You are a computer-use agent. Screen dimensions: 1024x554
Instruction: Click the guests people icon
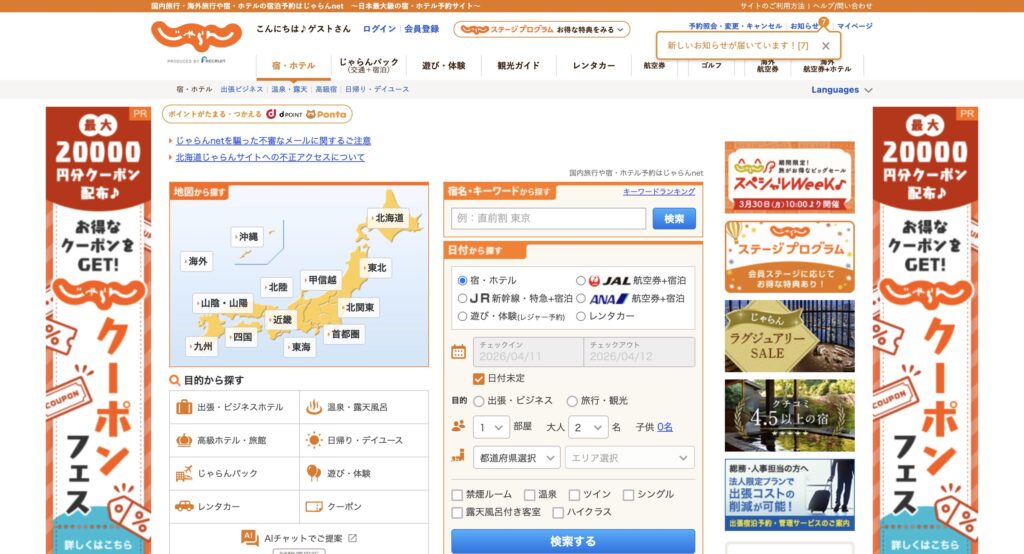point(458,426)
